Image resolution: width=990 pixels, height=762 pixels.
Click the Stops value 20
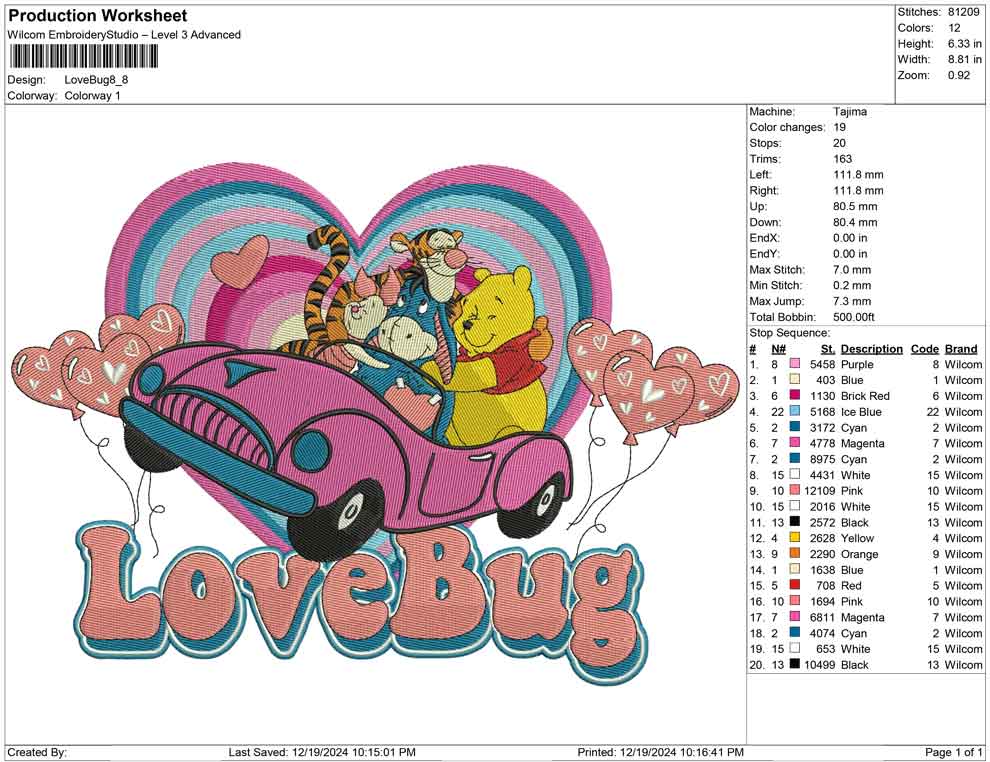coord(839,143)
